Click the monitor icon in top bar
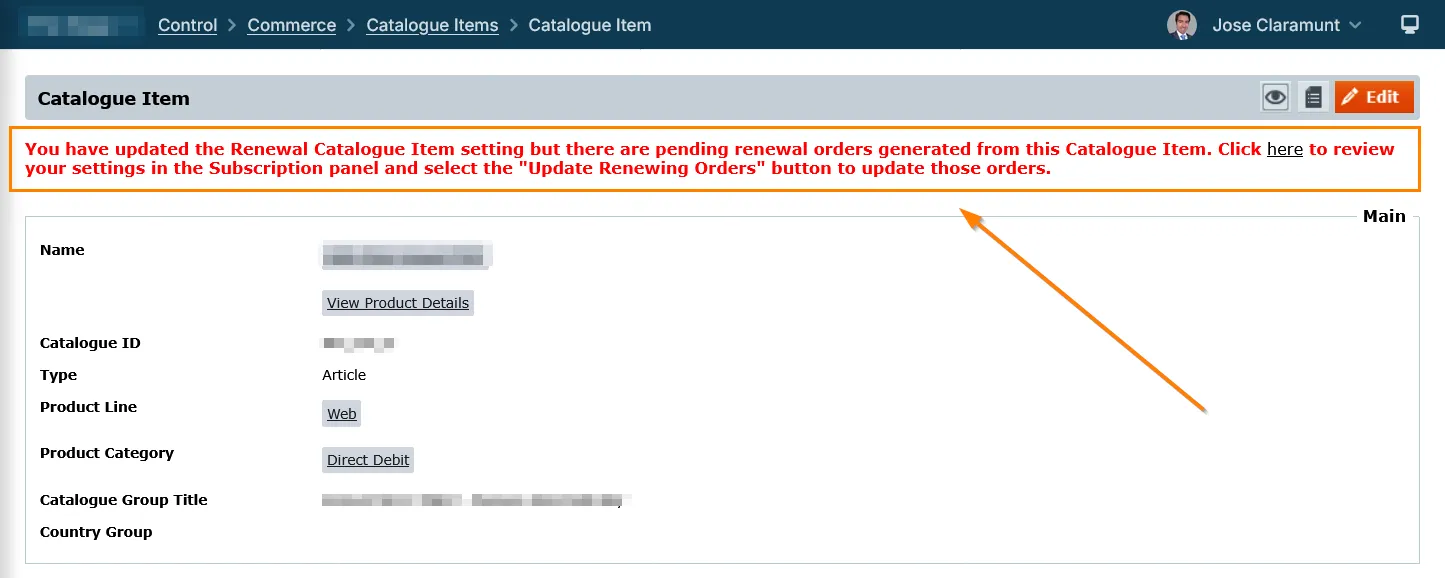 click(x=1410, y=25)
